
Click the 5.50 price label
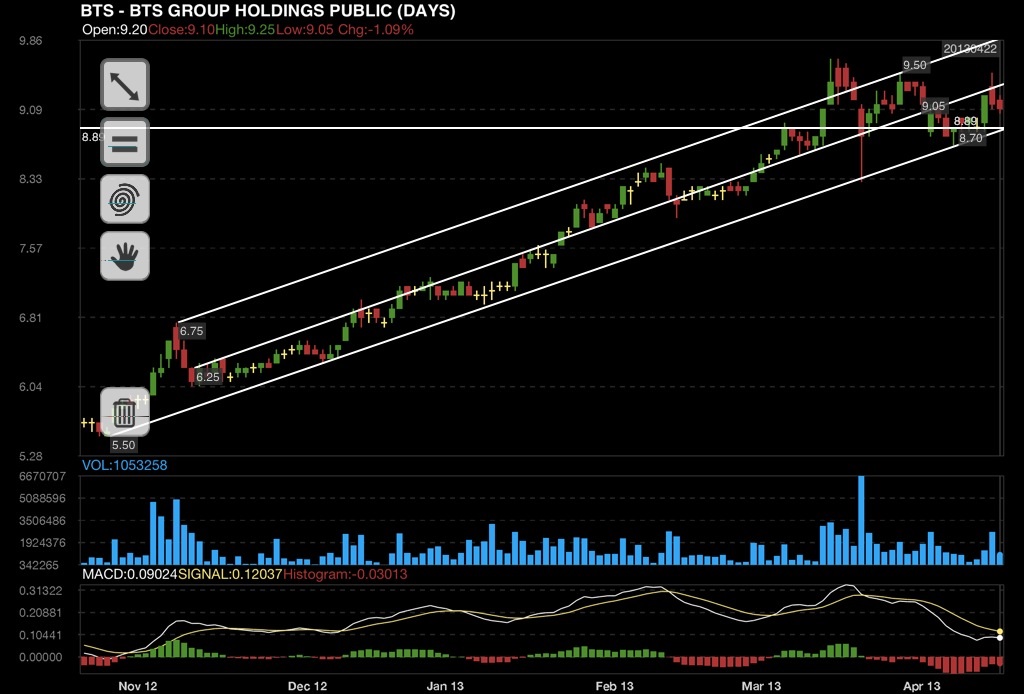[x=123, y=445]
